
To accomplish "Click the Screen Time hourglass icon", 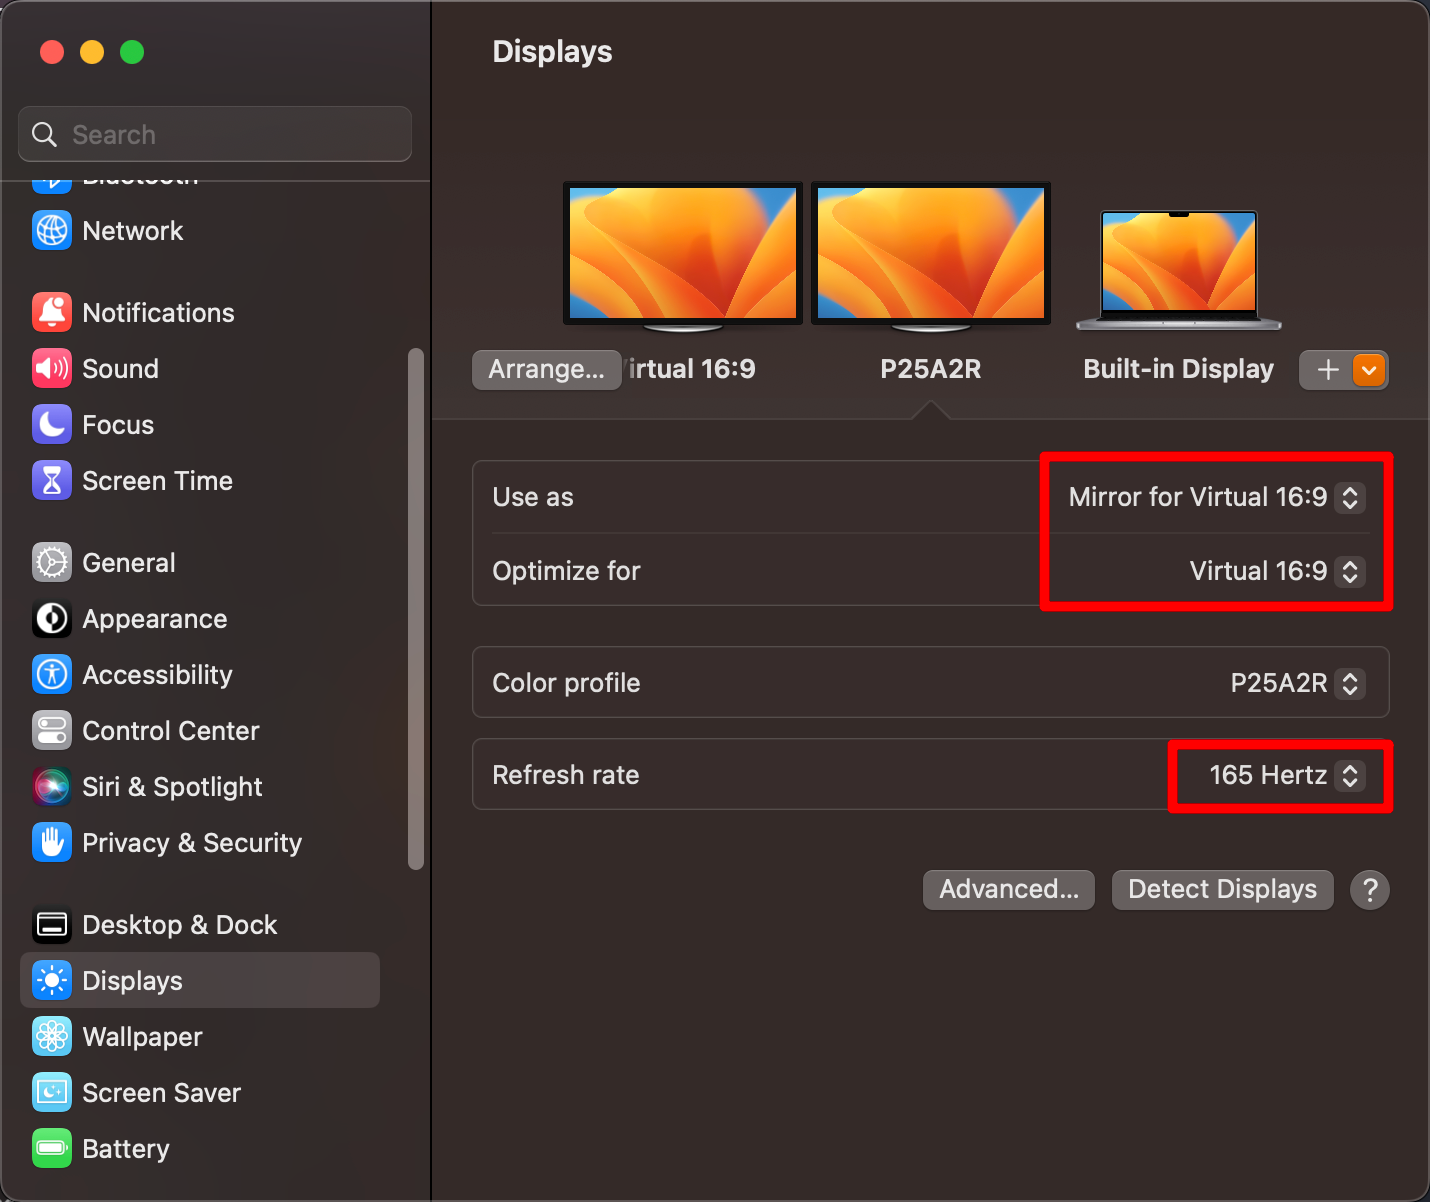I will [52, 481].
